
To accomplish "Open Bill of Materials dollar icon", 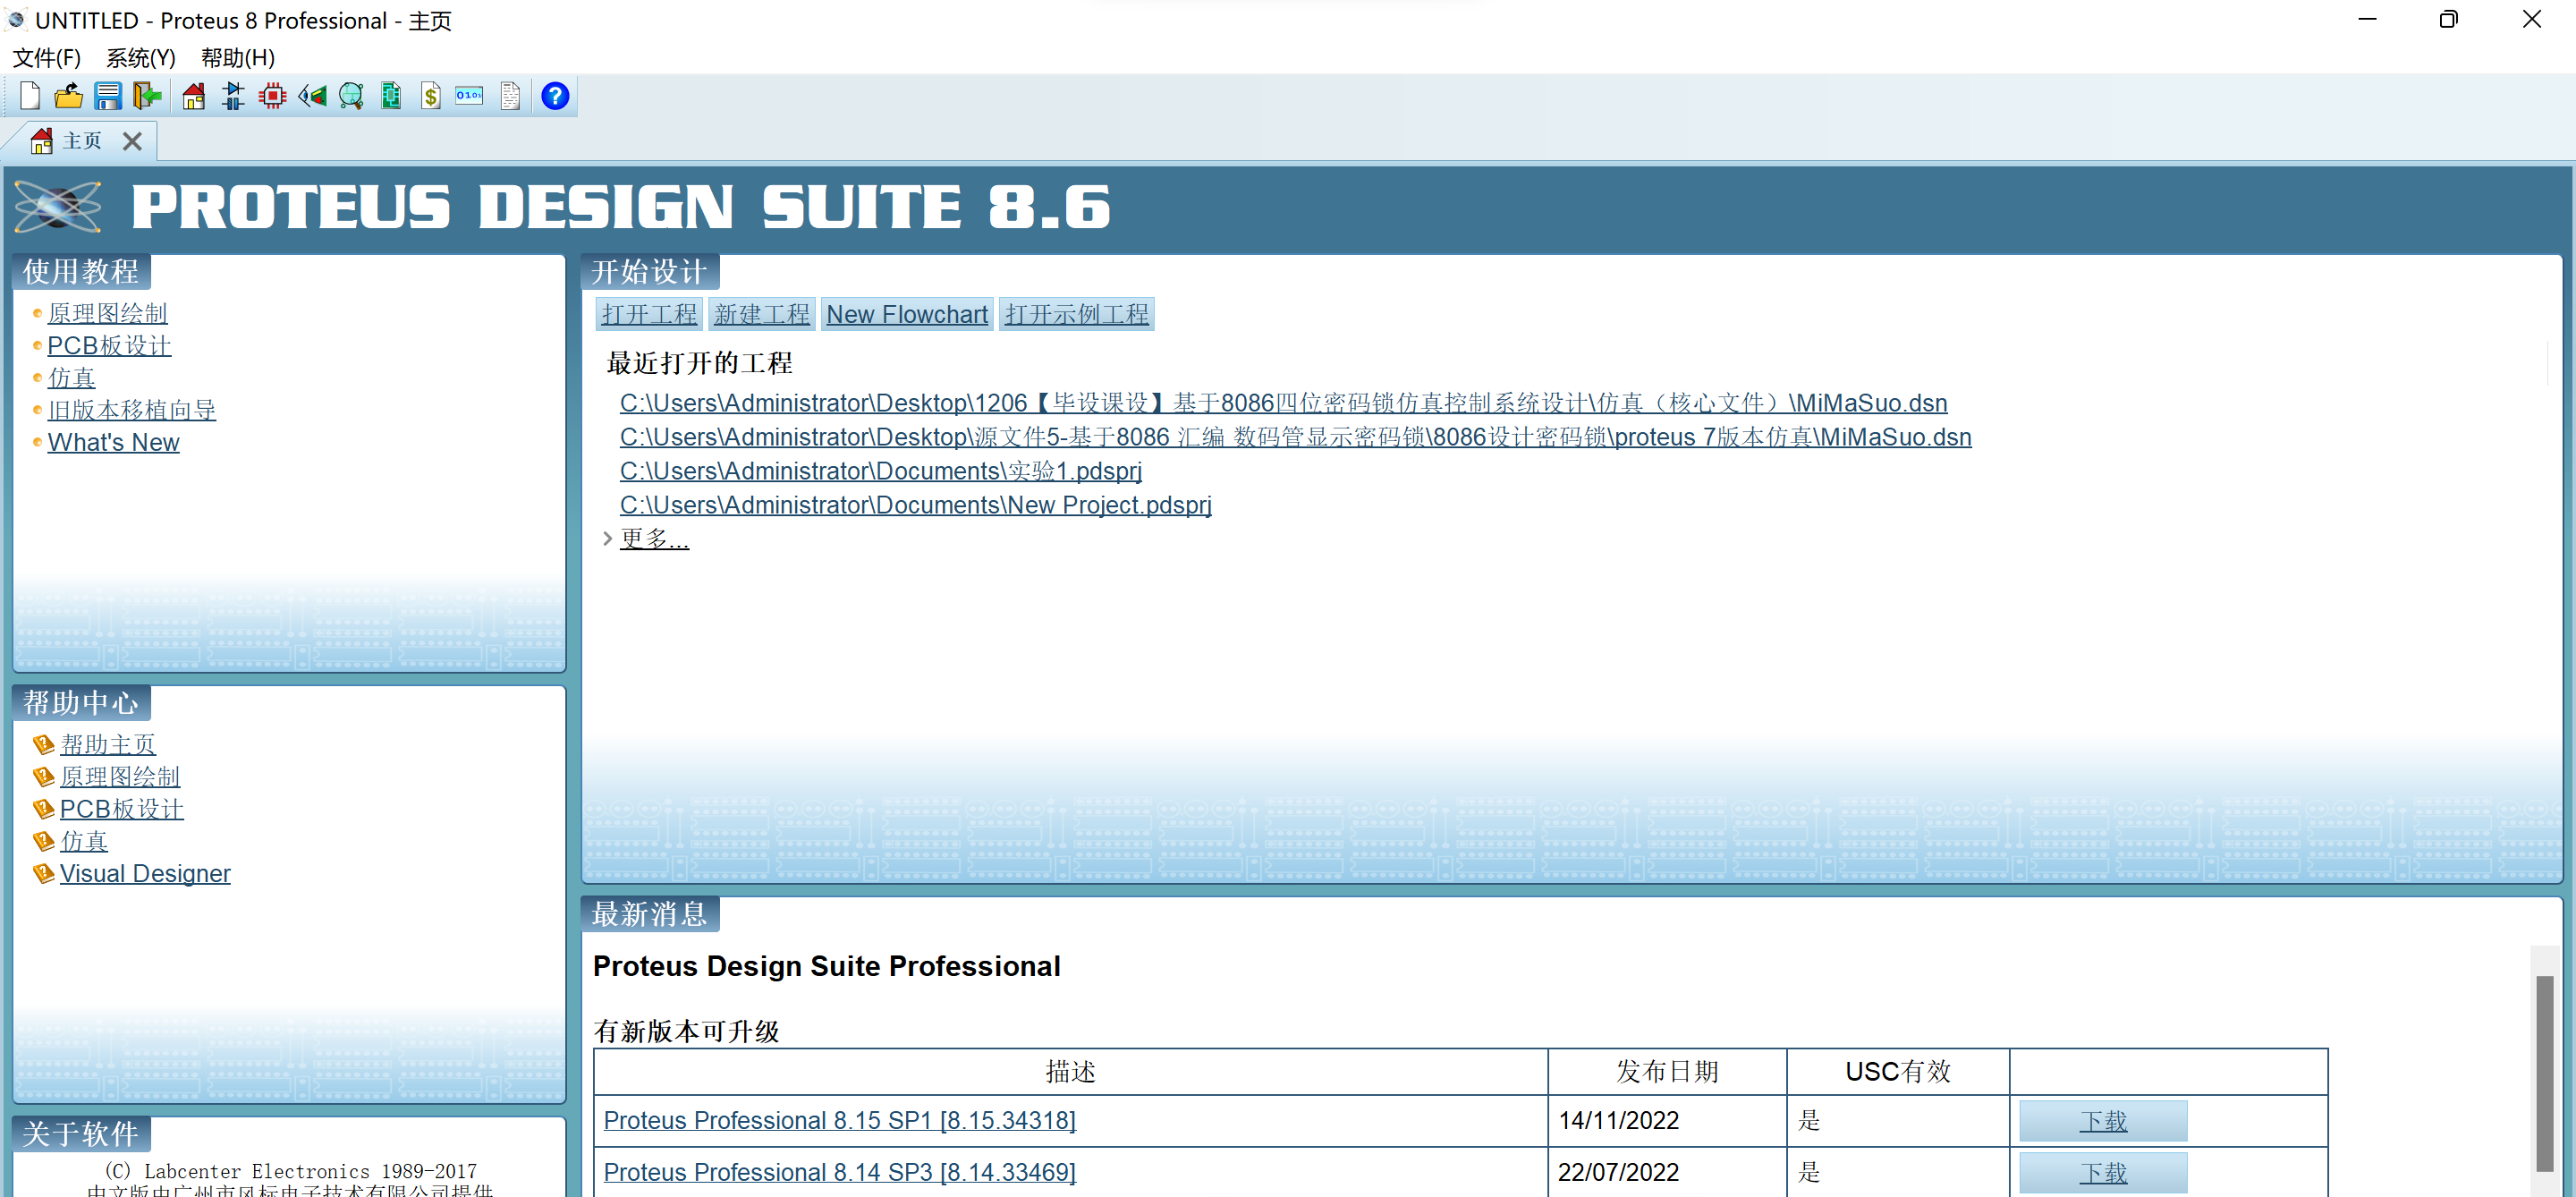I will click(430, 96).
